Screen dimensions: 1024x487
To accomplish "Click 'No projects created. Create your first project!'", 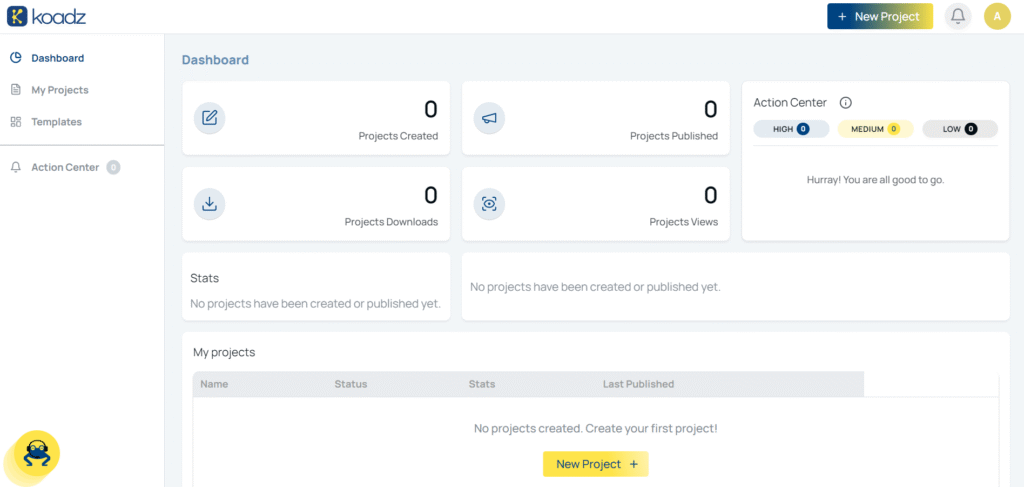I will 596,429.
